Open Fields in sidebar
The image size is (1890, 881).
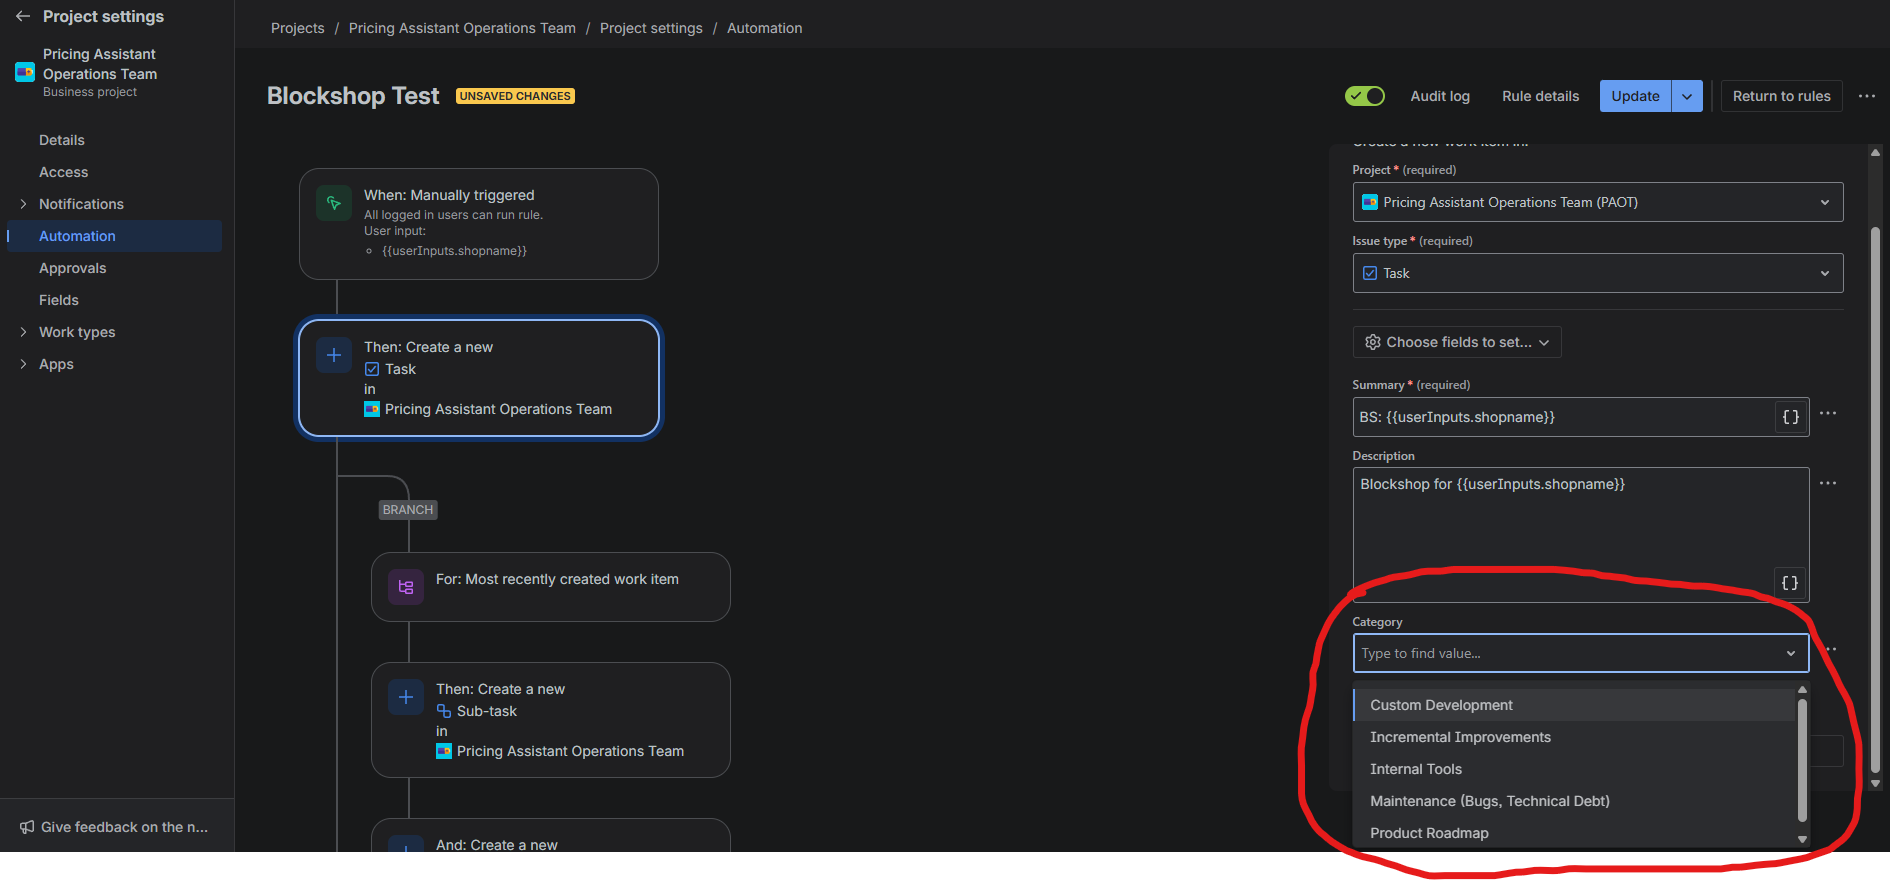click(59, 300)
